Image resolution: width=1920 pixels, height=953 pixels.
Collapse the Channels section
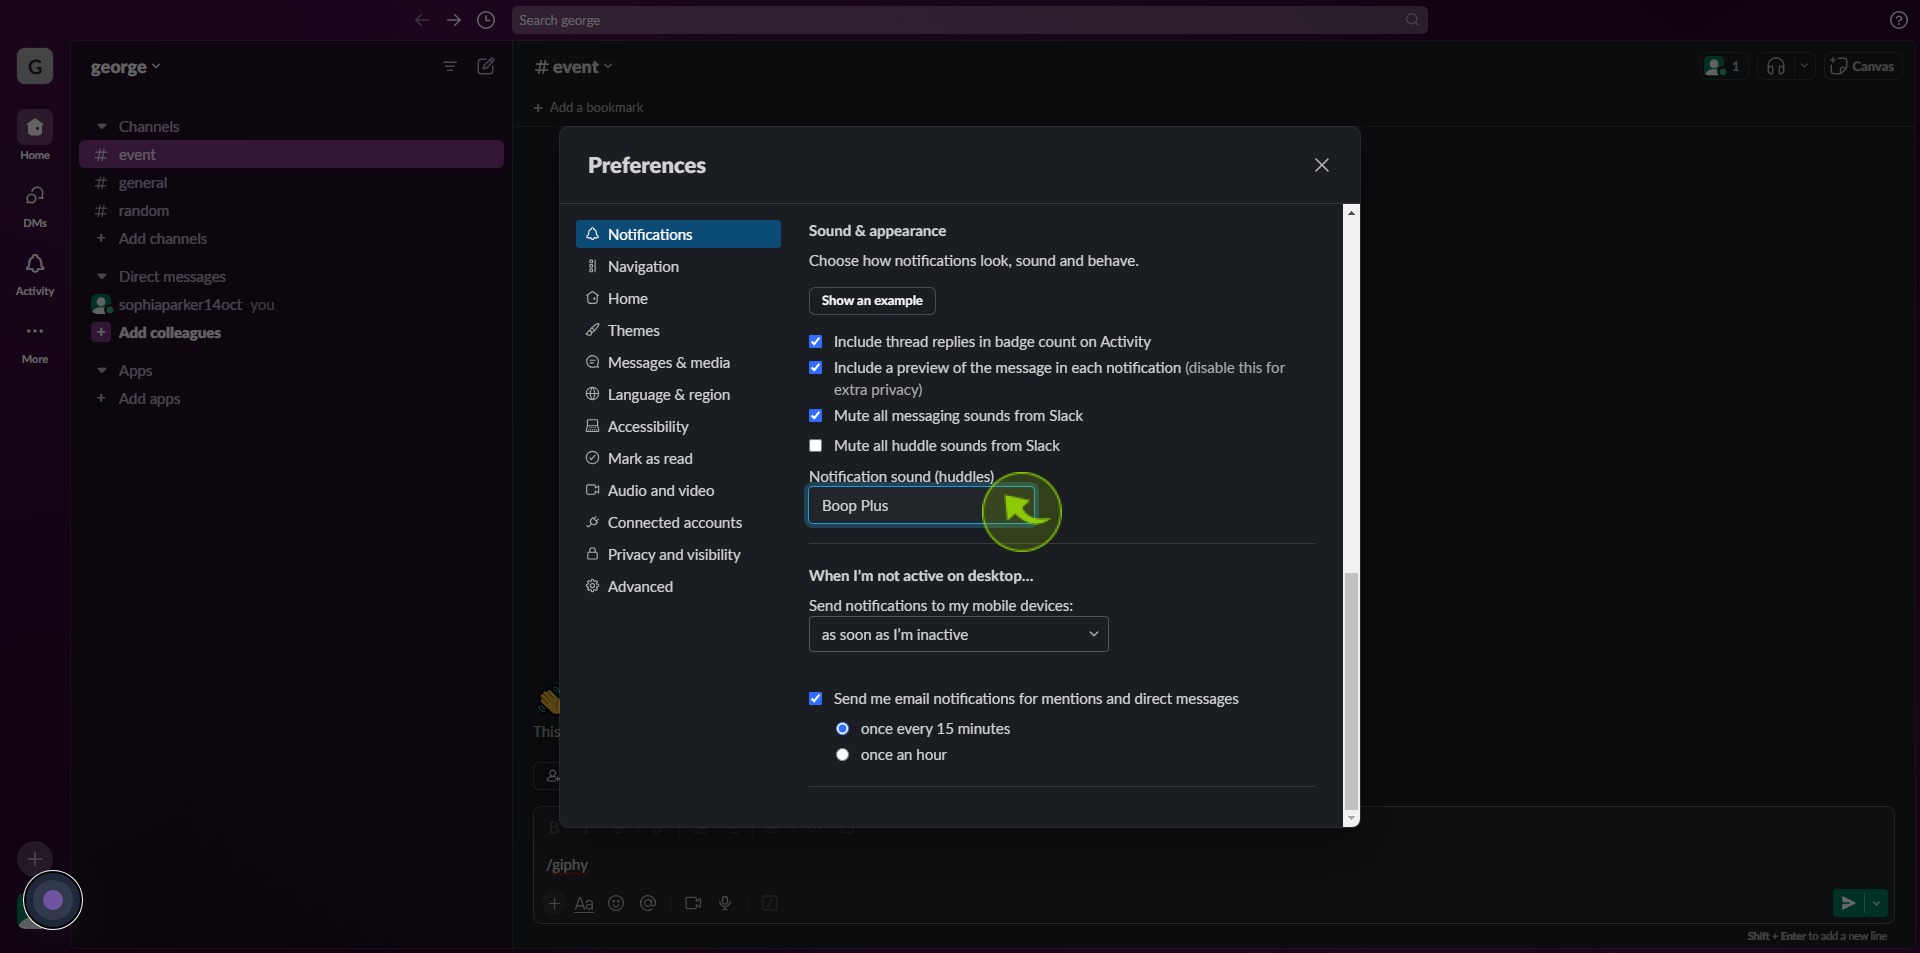101,127
